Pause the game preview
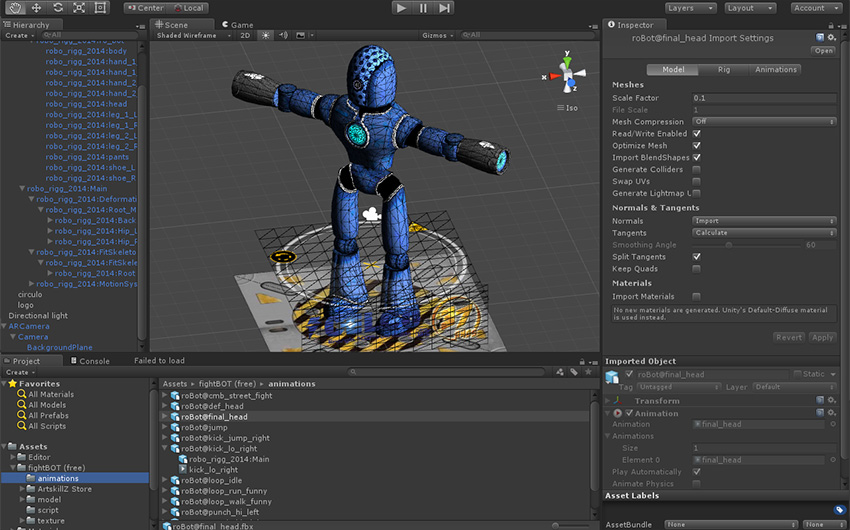Viewport: 850px width, 530px height. 423,8
